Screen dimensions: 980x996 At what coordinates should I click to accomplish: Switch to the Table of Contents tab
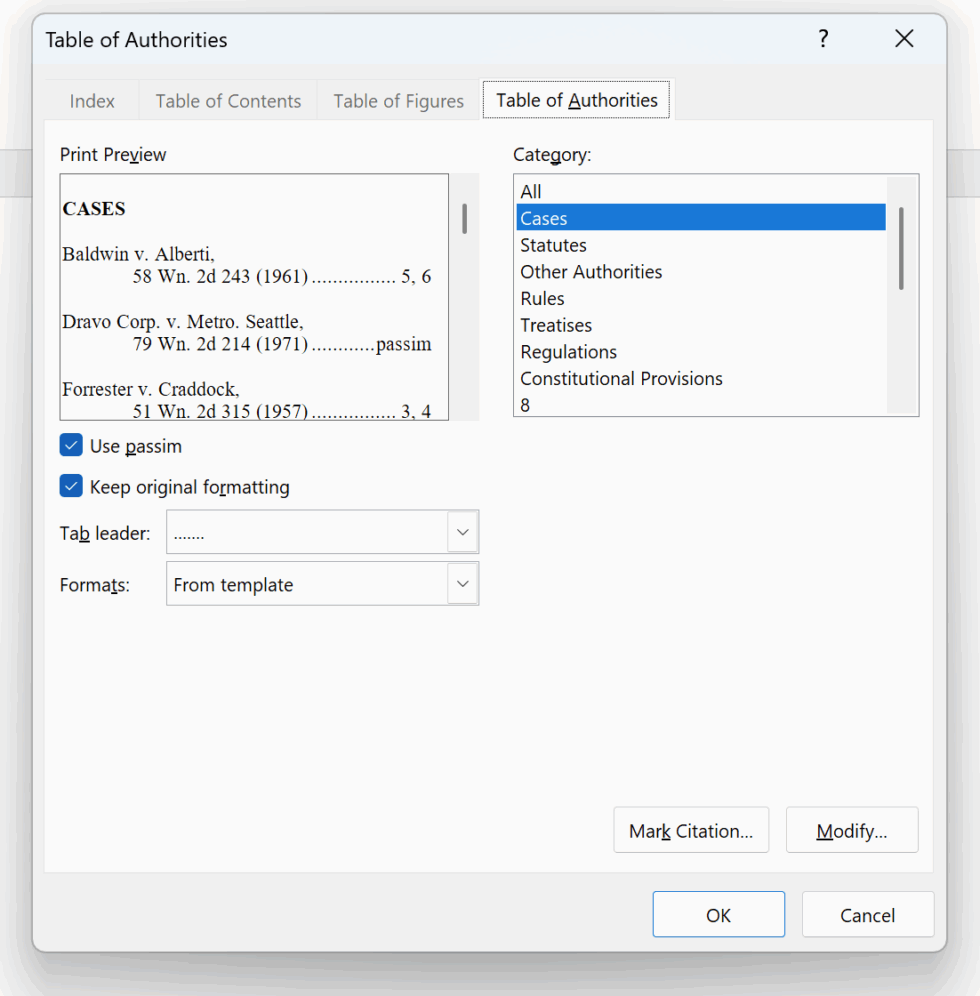pos(228,100)
